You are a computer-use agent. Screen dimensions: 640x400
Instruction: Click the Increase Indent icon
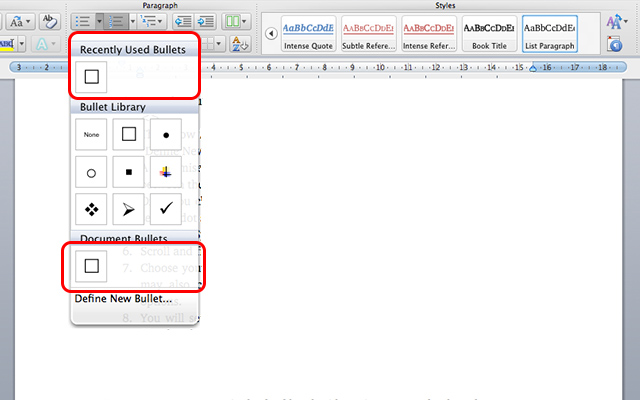click(x=205, y=20)
